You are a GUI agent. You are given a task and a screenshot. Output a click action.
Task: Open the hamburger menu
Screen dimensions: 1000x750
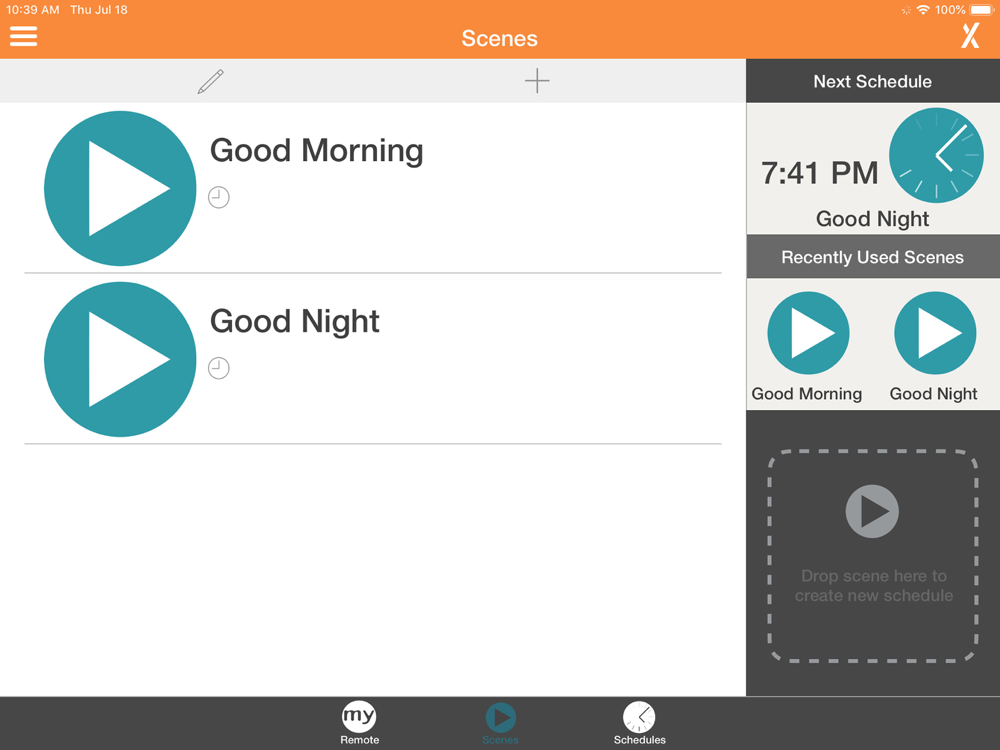click(24, 36)
